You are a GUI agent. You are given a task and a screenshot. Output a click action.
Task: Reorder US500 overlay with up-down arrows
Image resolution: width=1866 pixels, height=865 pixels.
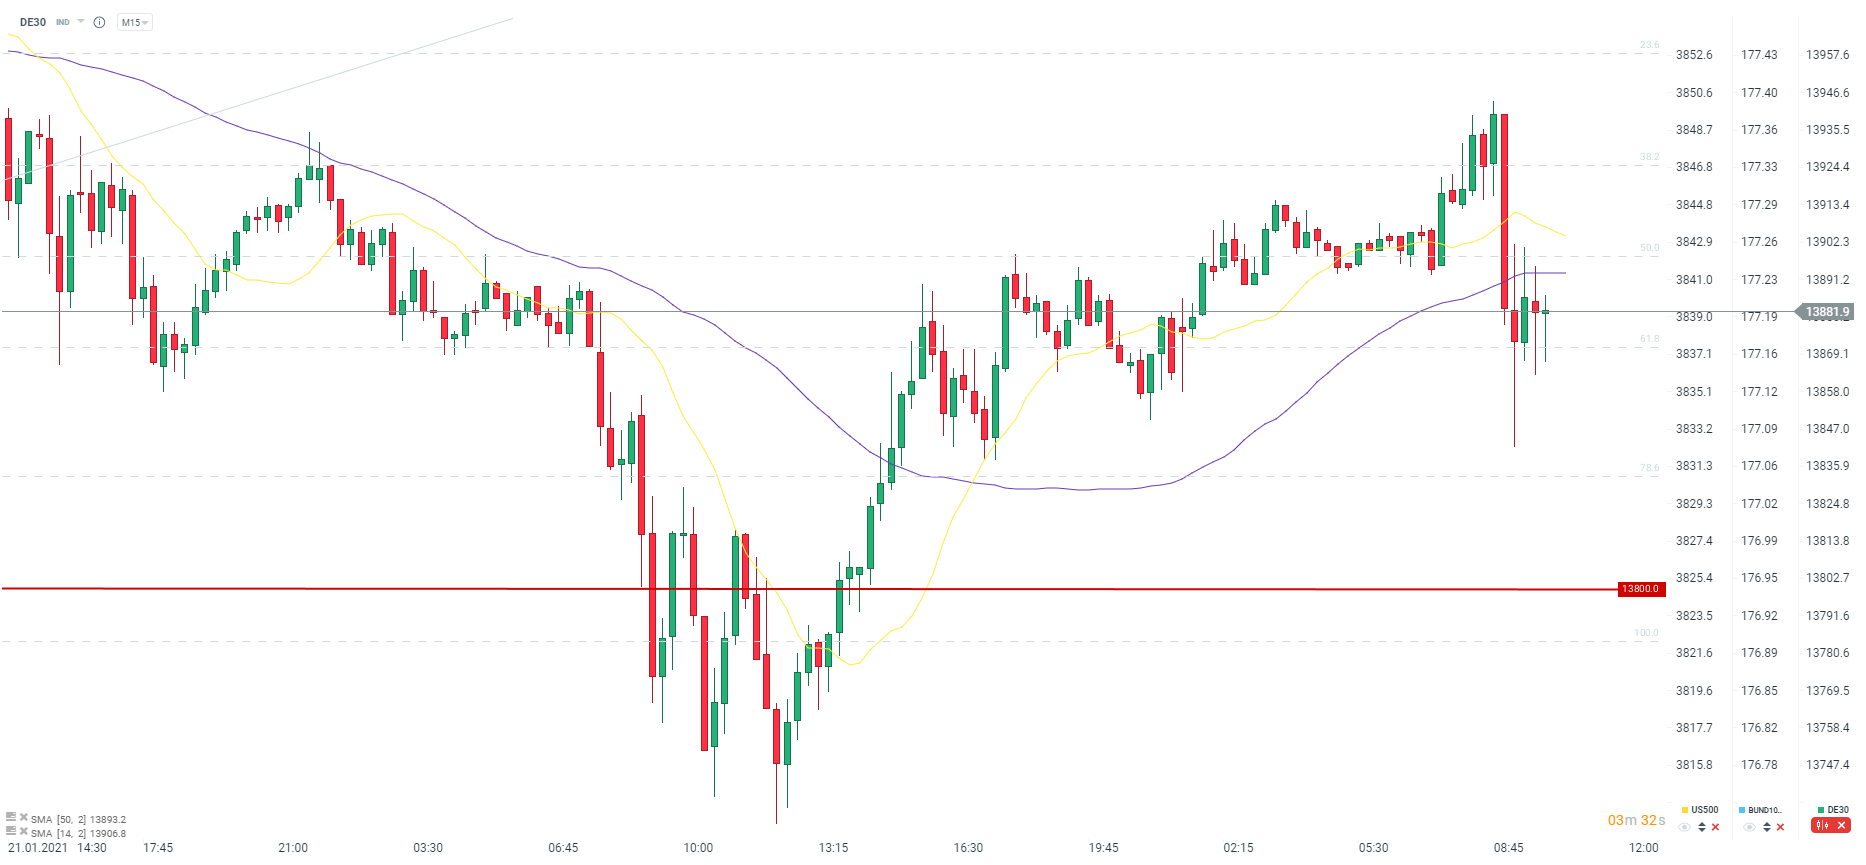pyautogui.click(x=1701, y=827)
